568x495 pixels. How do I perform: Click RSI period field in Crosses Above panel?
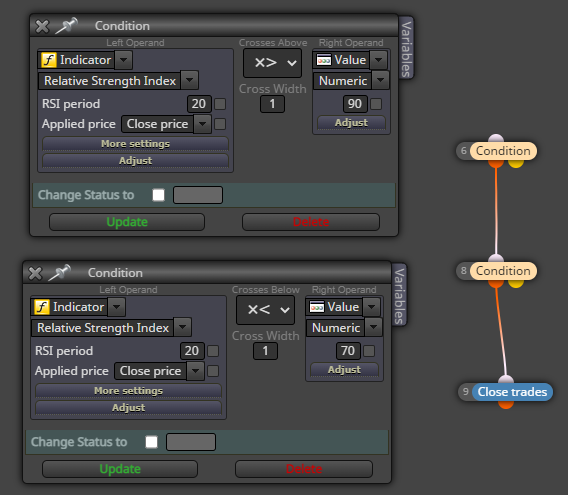[x=199, y=104]
